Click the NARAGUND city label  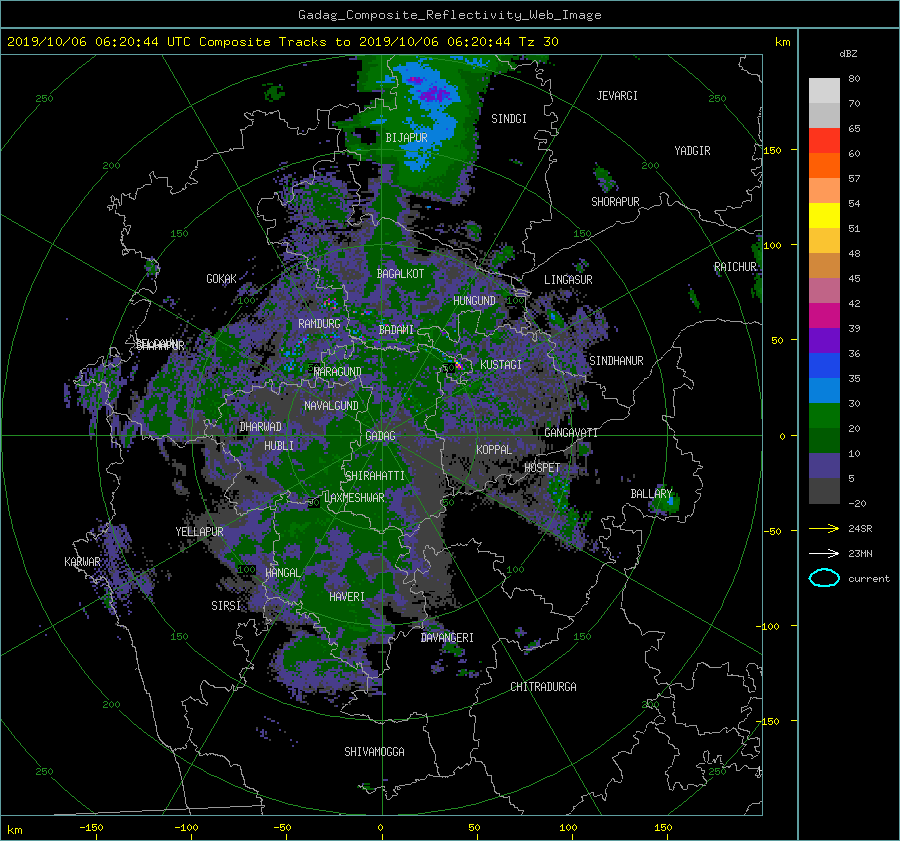[338, 372]
